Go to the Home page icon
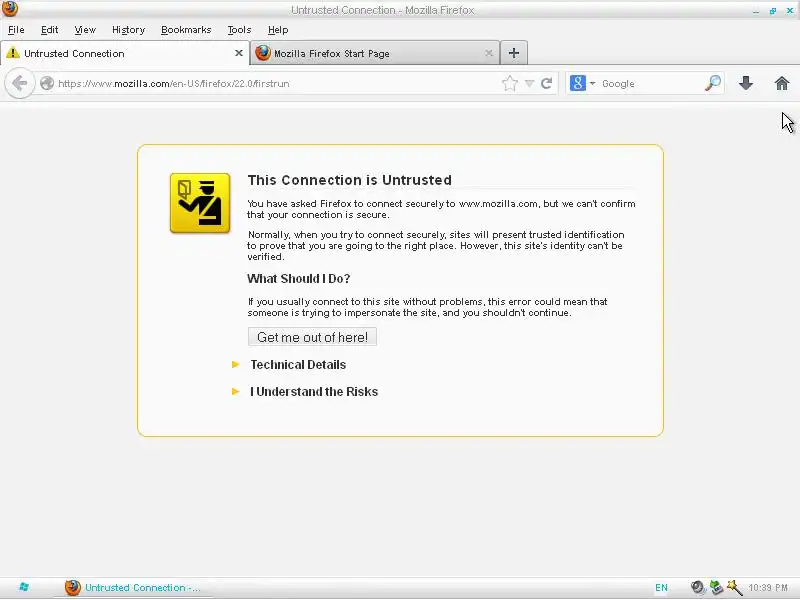This screenshot has height=600, width=800. coord(782,83)
